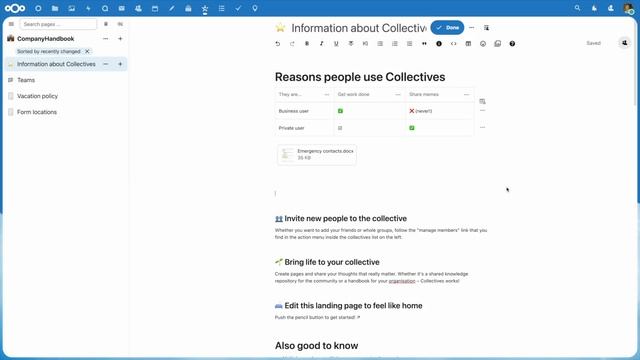
Task: Toggle strikethrough formatting
Action: pos(351,44)
